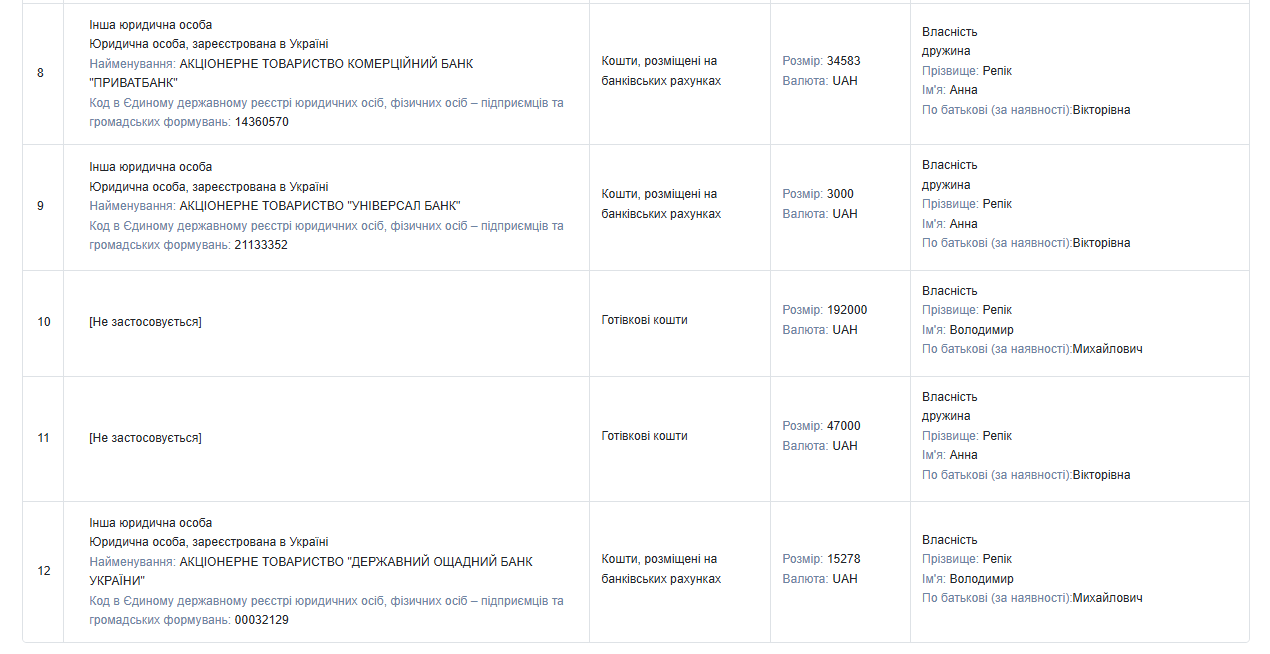Click the amount 192000
The image size is (1270, 654).
[x=847, y=310]
